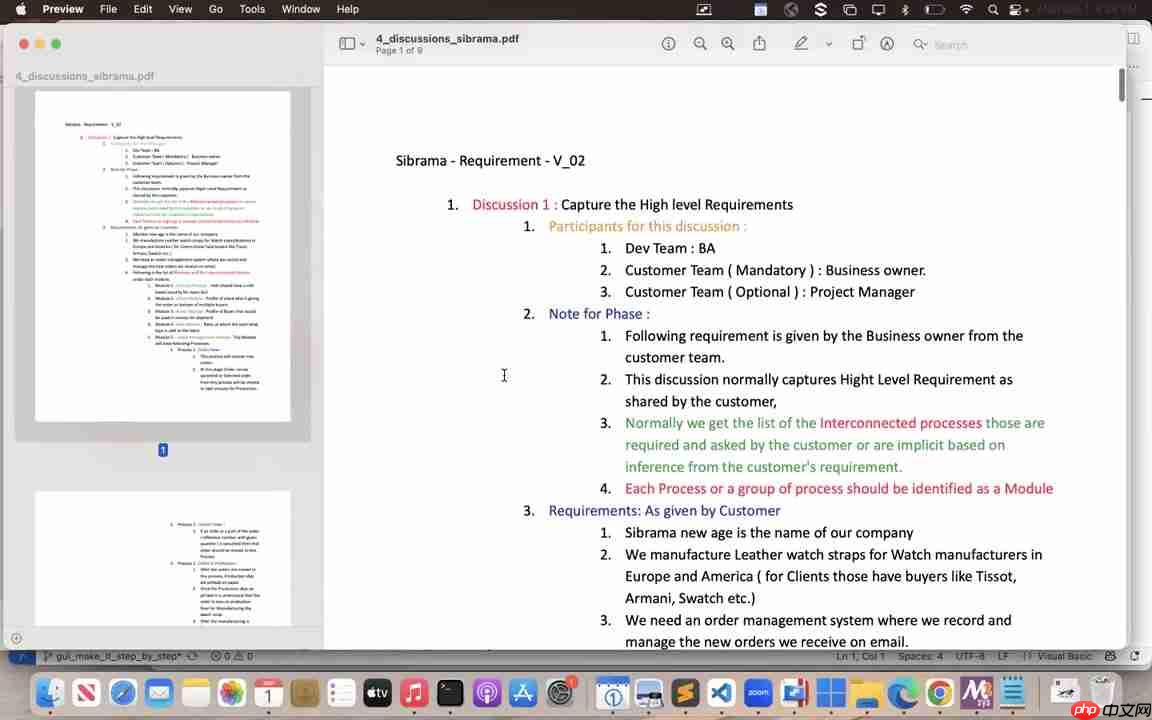
Task: Open the Share icon in toolbar
Action: tap(759, 43)
